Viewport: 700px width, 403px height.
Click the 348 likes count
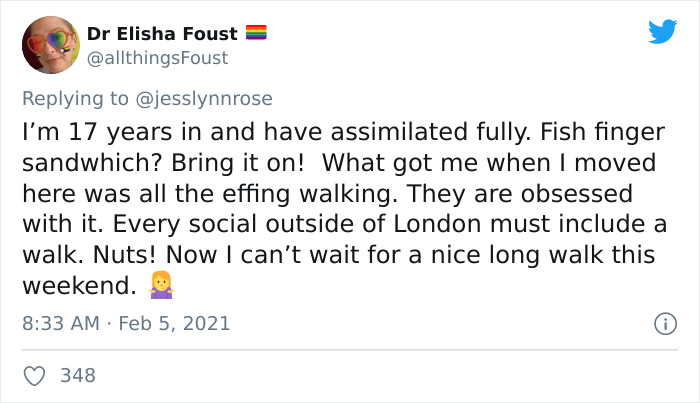[x=78, y=376]
